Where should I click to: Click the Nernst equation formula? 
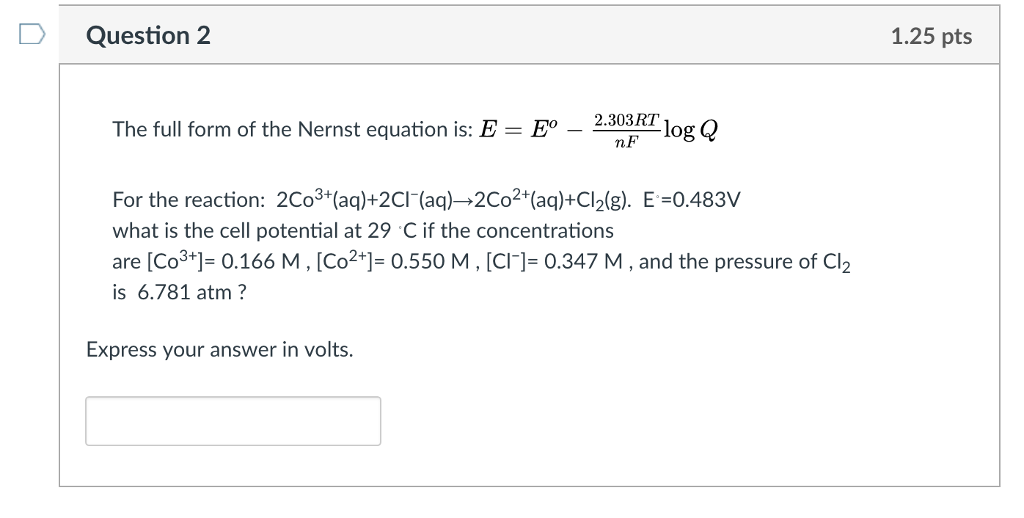599,130
